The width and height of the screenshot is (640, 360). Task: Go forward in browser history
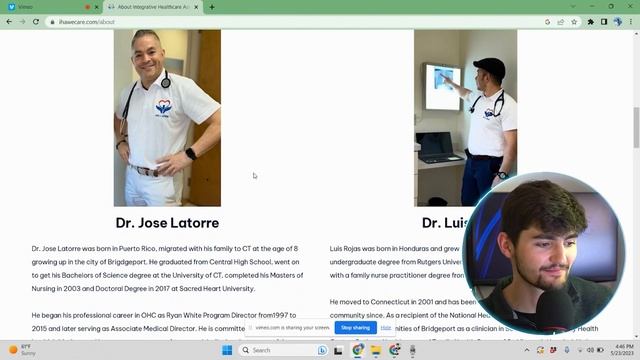tap(22, 22)
